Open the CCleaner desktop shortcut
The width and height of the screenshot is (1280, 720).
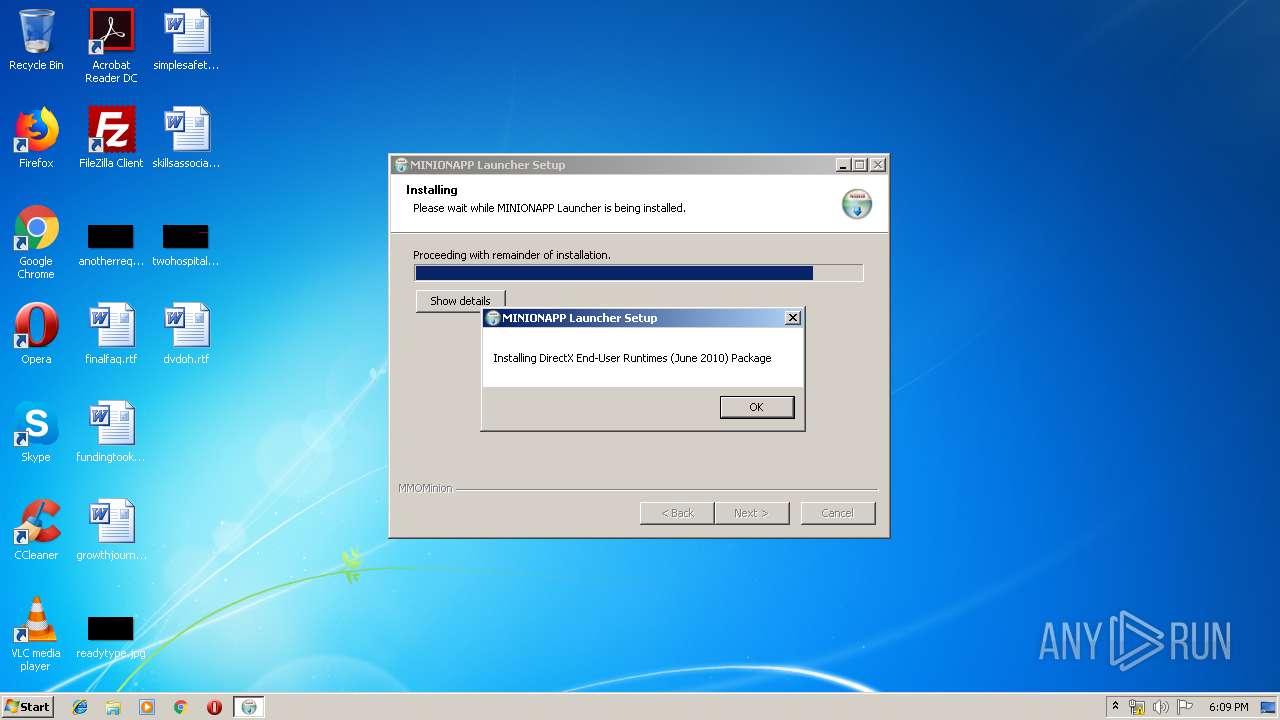click(x=36, y=530)
